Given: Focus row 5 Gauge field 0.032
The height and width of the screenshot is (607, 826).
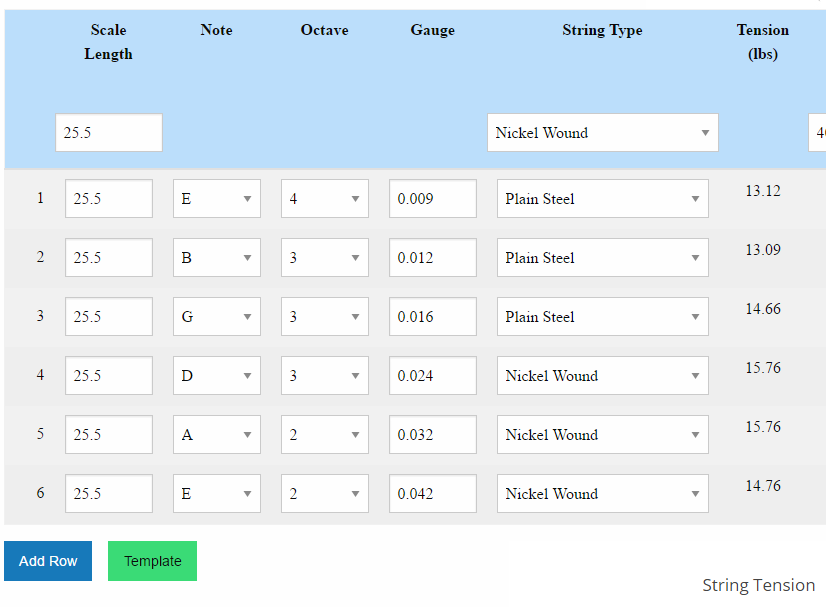Looking at the screenshot, I should 432,435.
